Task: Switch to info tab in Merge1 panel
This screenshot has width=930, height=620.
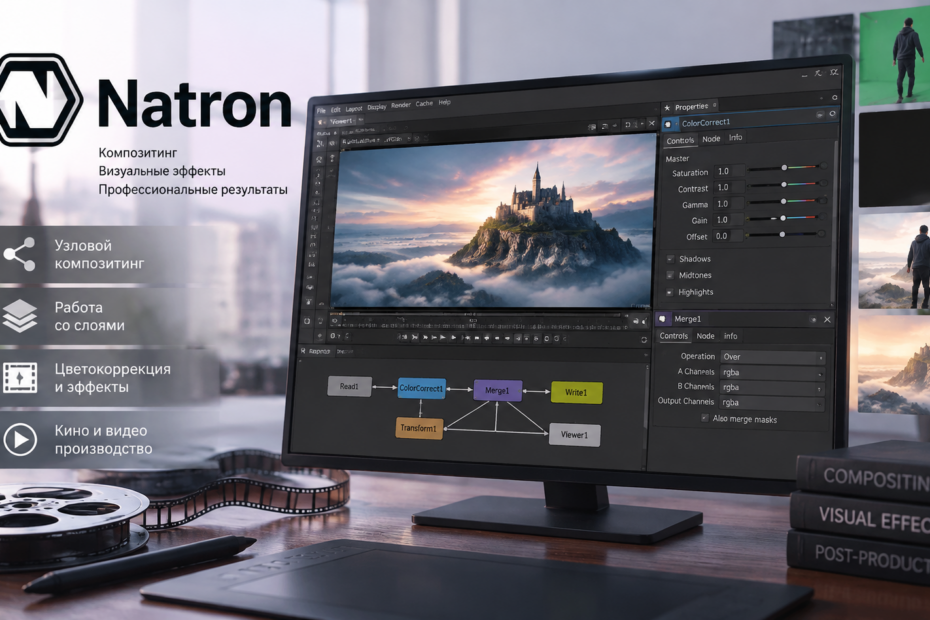Action: pos(730,336)
